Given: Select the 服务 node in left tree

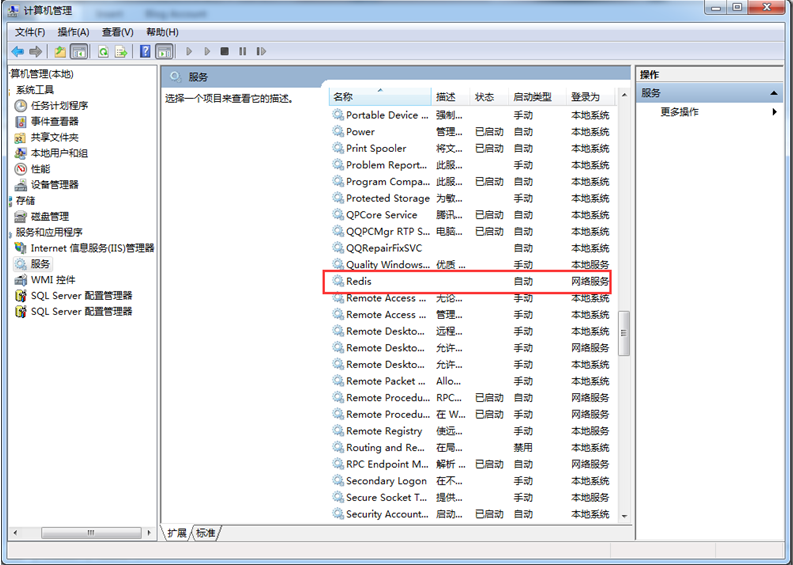Looking at the screenshot, I should (33, 264).
